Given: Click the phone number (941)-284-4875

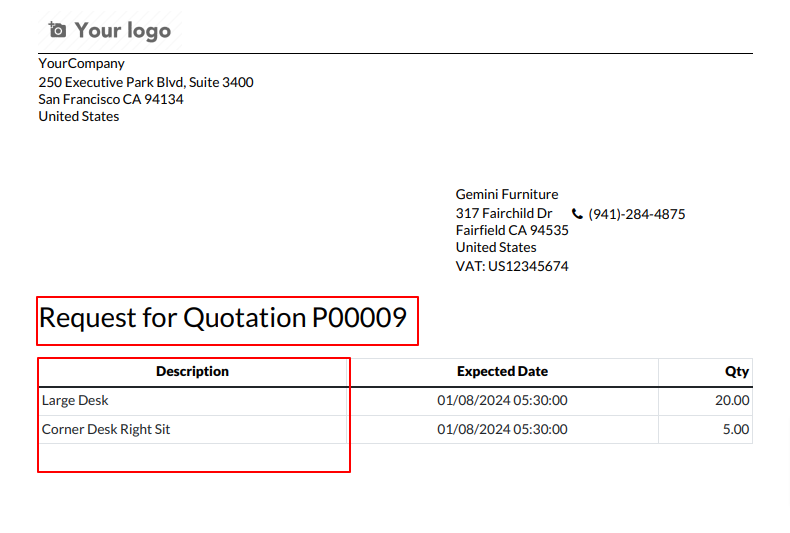Looking at the screenshot, I should (637, 214).
